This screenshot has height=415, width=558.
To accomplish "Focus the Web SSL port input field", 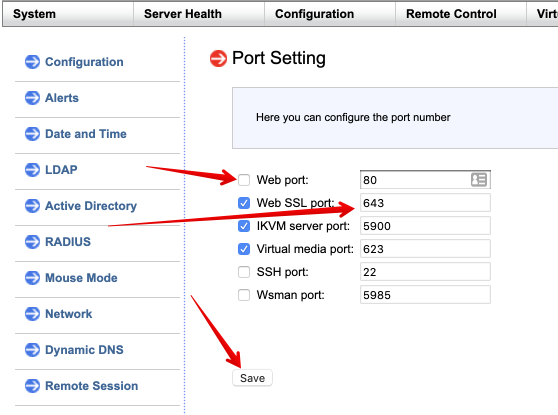I will [425, 203].
